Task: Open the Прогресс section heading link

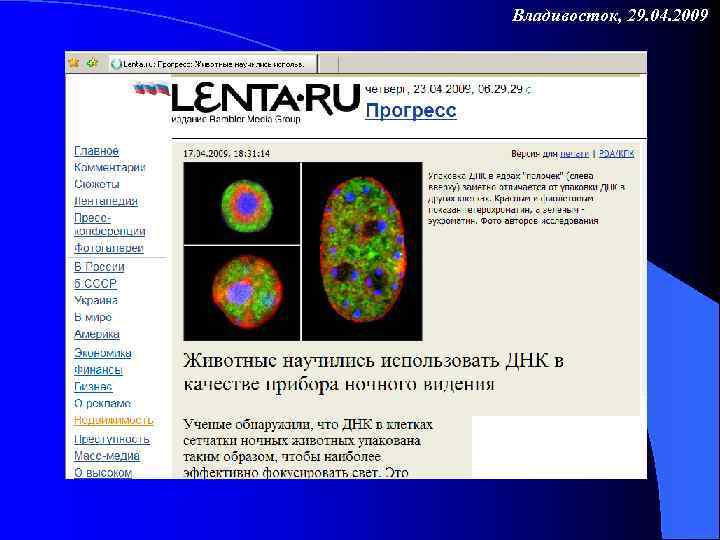Action: tap(411, 111)
